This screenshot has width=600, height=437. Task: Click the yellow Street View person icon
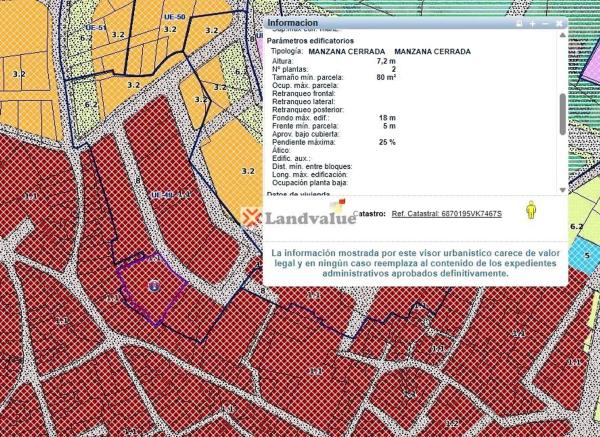532,211
